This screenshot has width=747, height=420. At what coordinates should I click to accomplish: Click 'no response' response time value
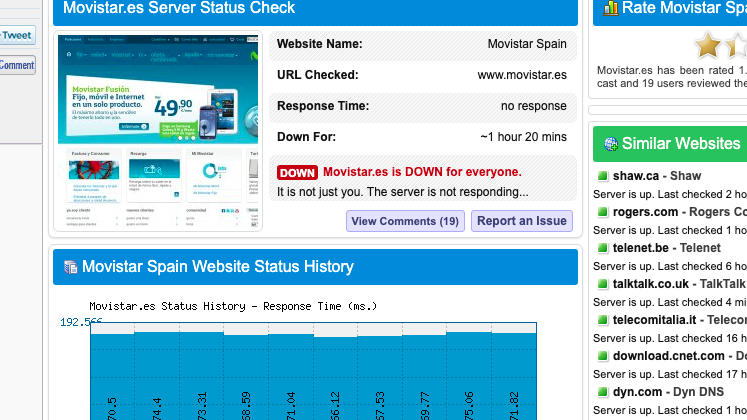tap(534, 106)
